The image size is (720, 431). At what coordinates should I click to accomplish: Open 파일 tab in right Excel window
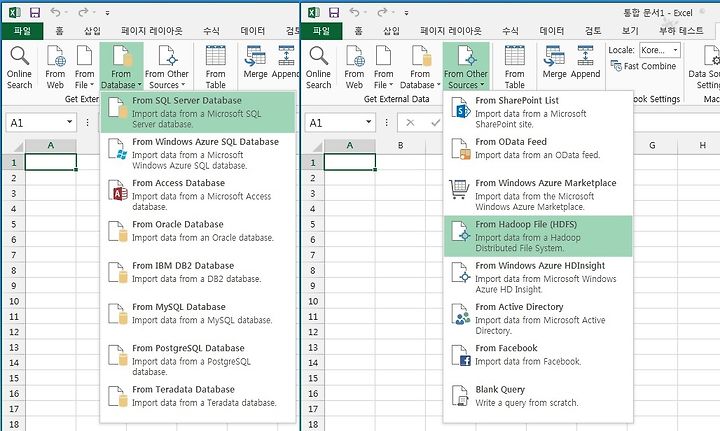tap(321, 31)
